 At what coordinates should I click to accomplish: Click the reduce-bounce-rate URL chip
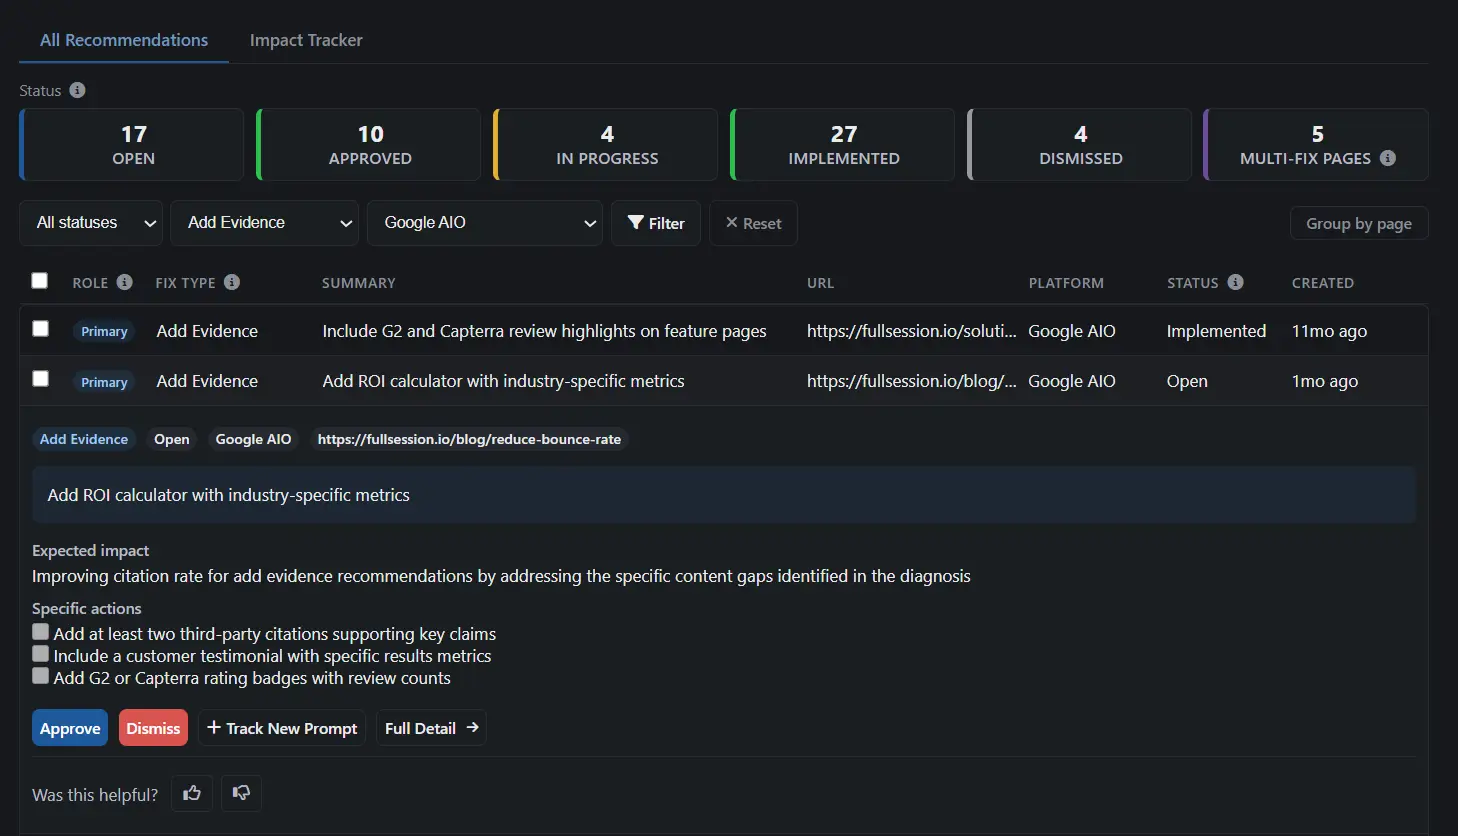[469, 439]
